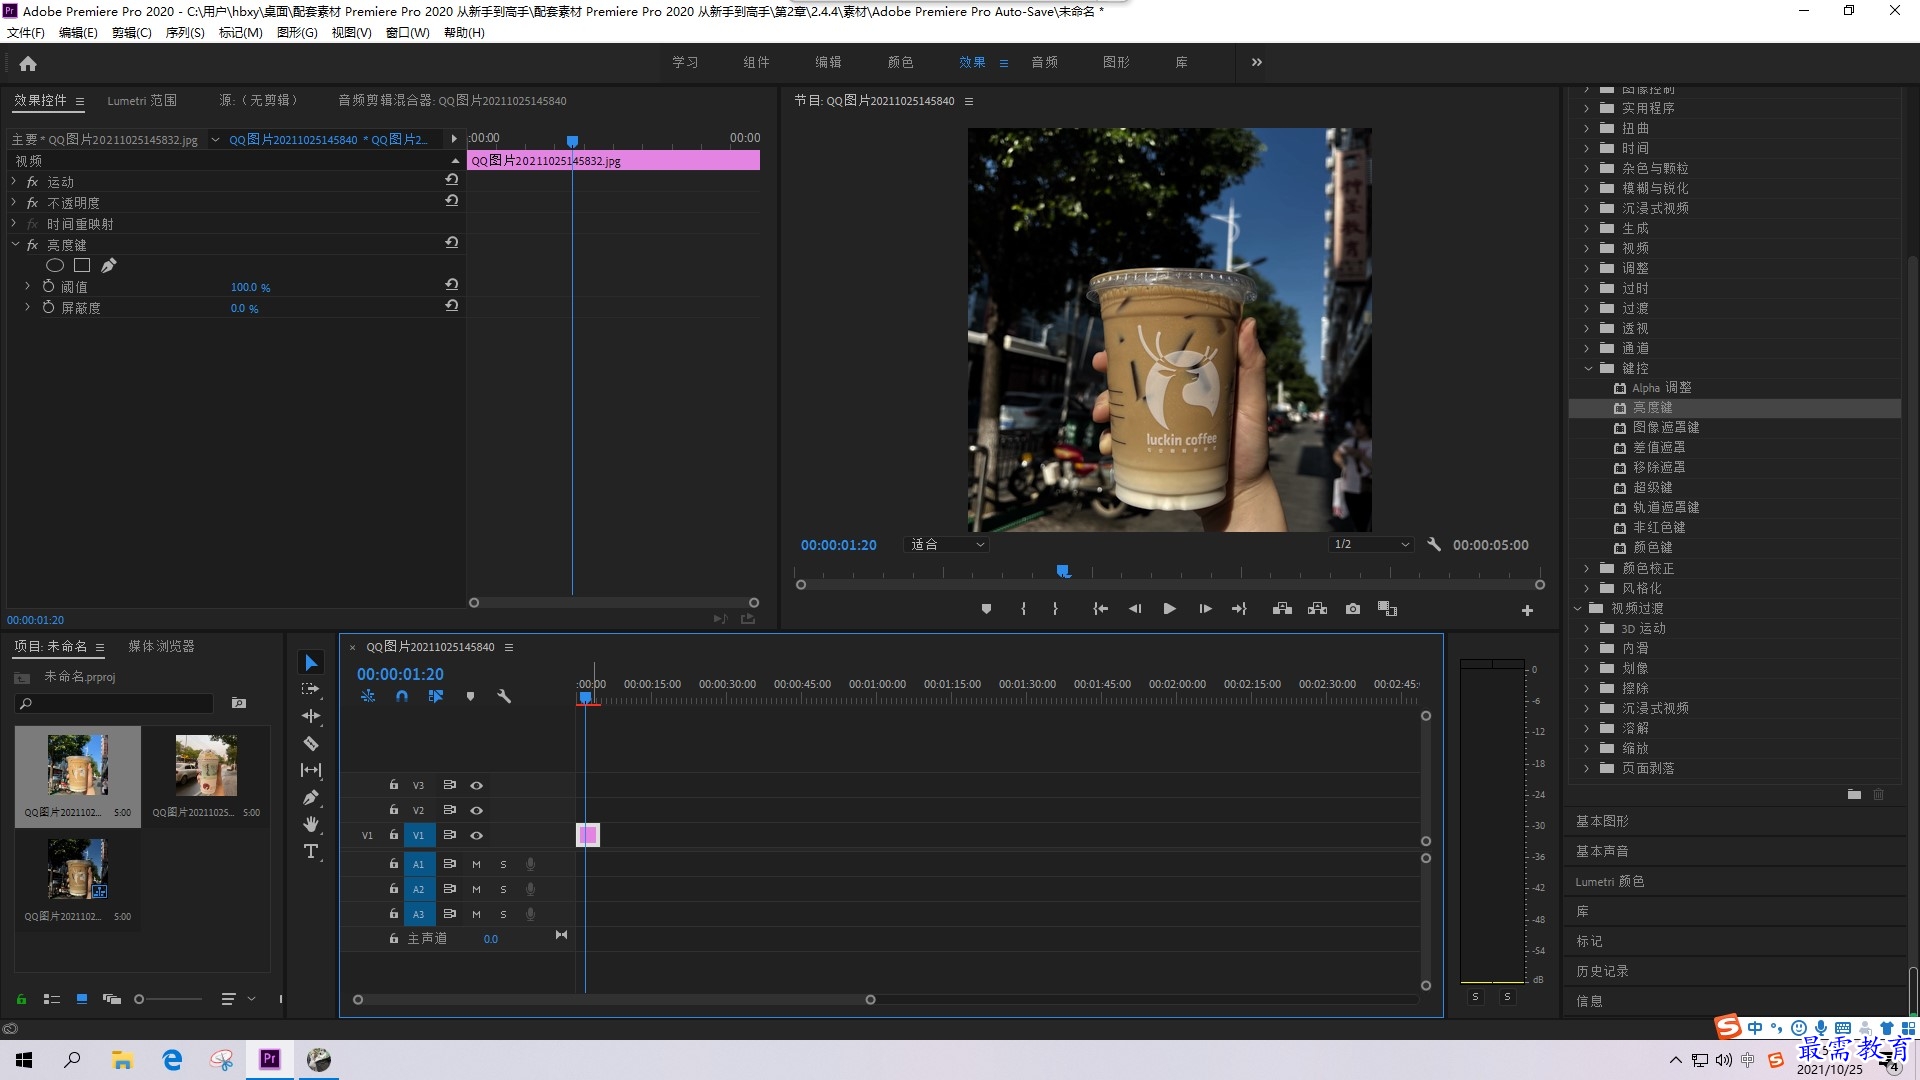Go to In point in Program monitor

pos(1100,609)
